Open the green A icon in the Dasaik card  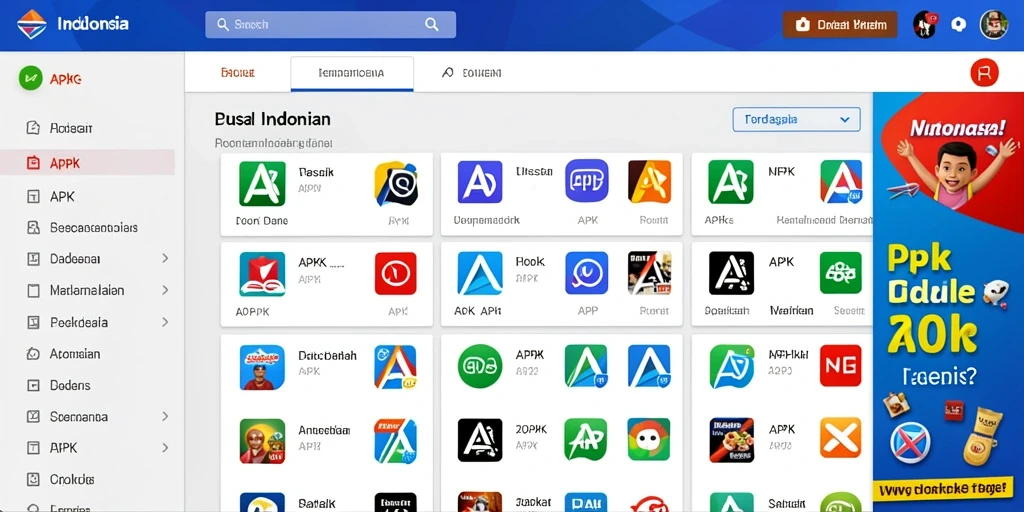point(262,184)
